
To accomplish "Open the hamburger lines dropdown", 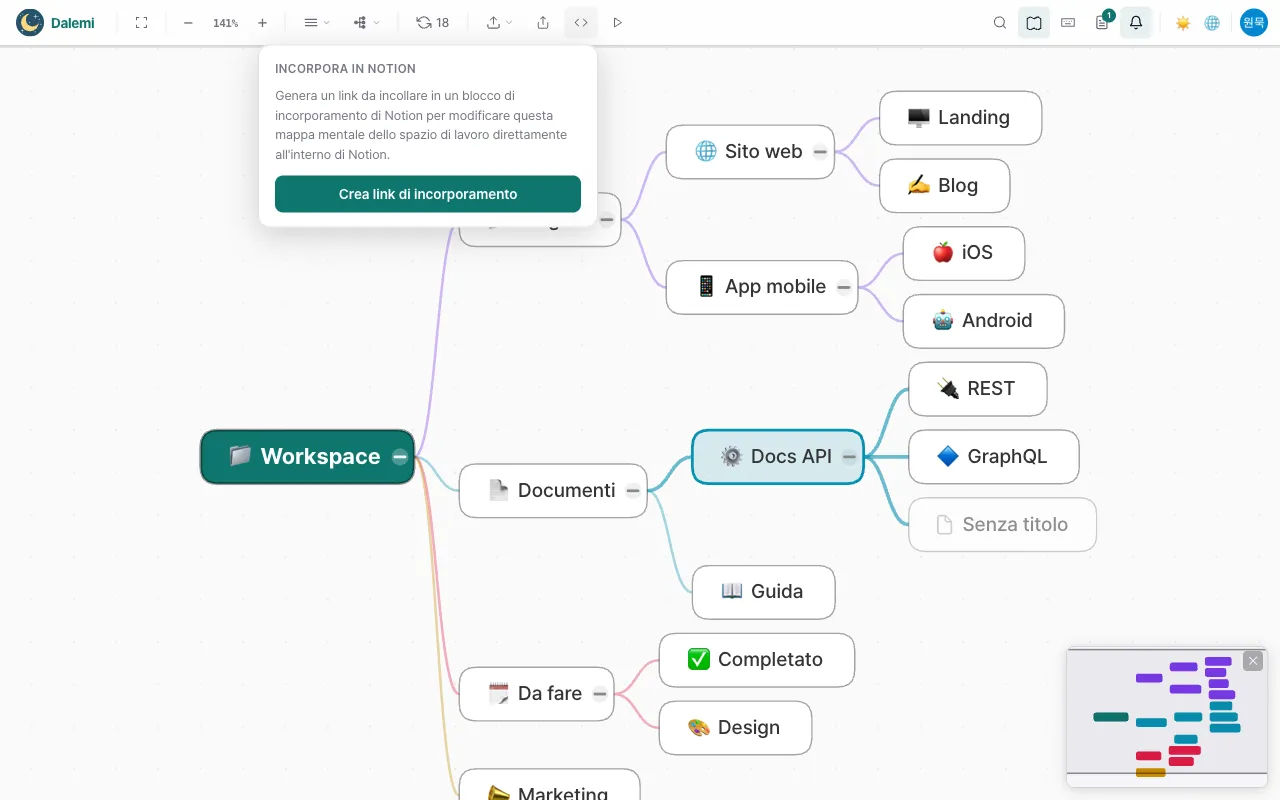I will pyautogui.click(x=316, y=22).
